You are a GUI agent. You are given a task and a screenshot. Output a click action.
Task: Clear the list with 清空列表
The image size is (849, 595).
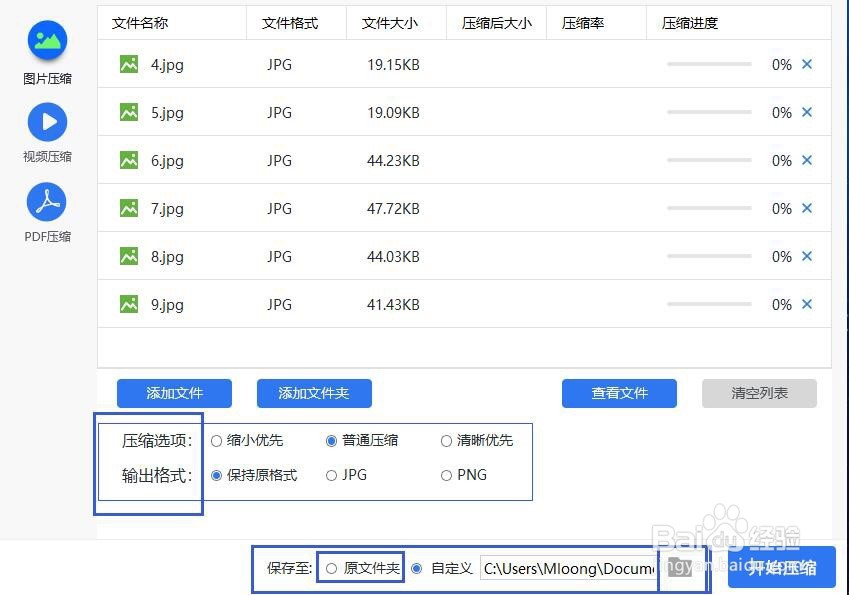[758, 393]
